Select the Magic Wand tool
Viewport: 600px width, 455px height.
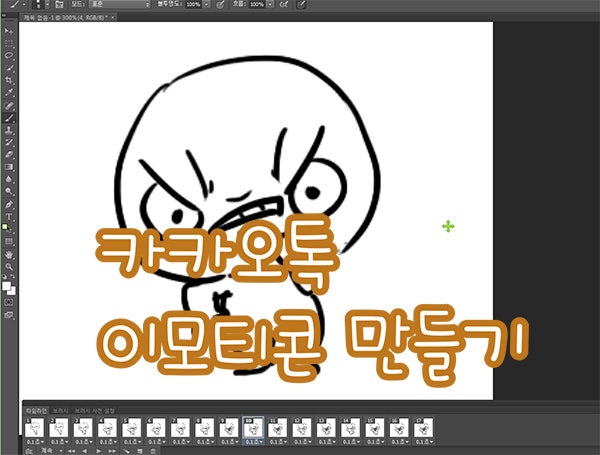click(8, 68)
